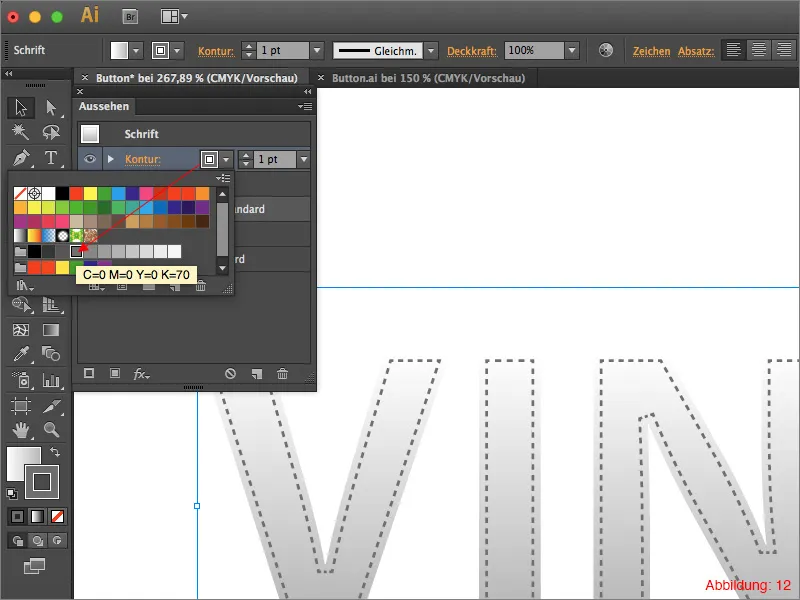The width and height of the screenshot is (800, 600).
Task: Open swatches popup flyout menu
Action: coord(223,178)
